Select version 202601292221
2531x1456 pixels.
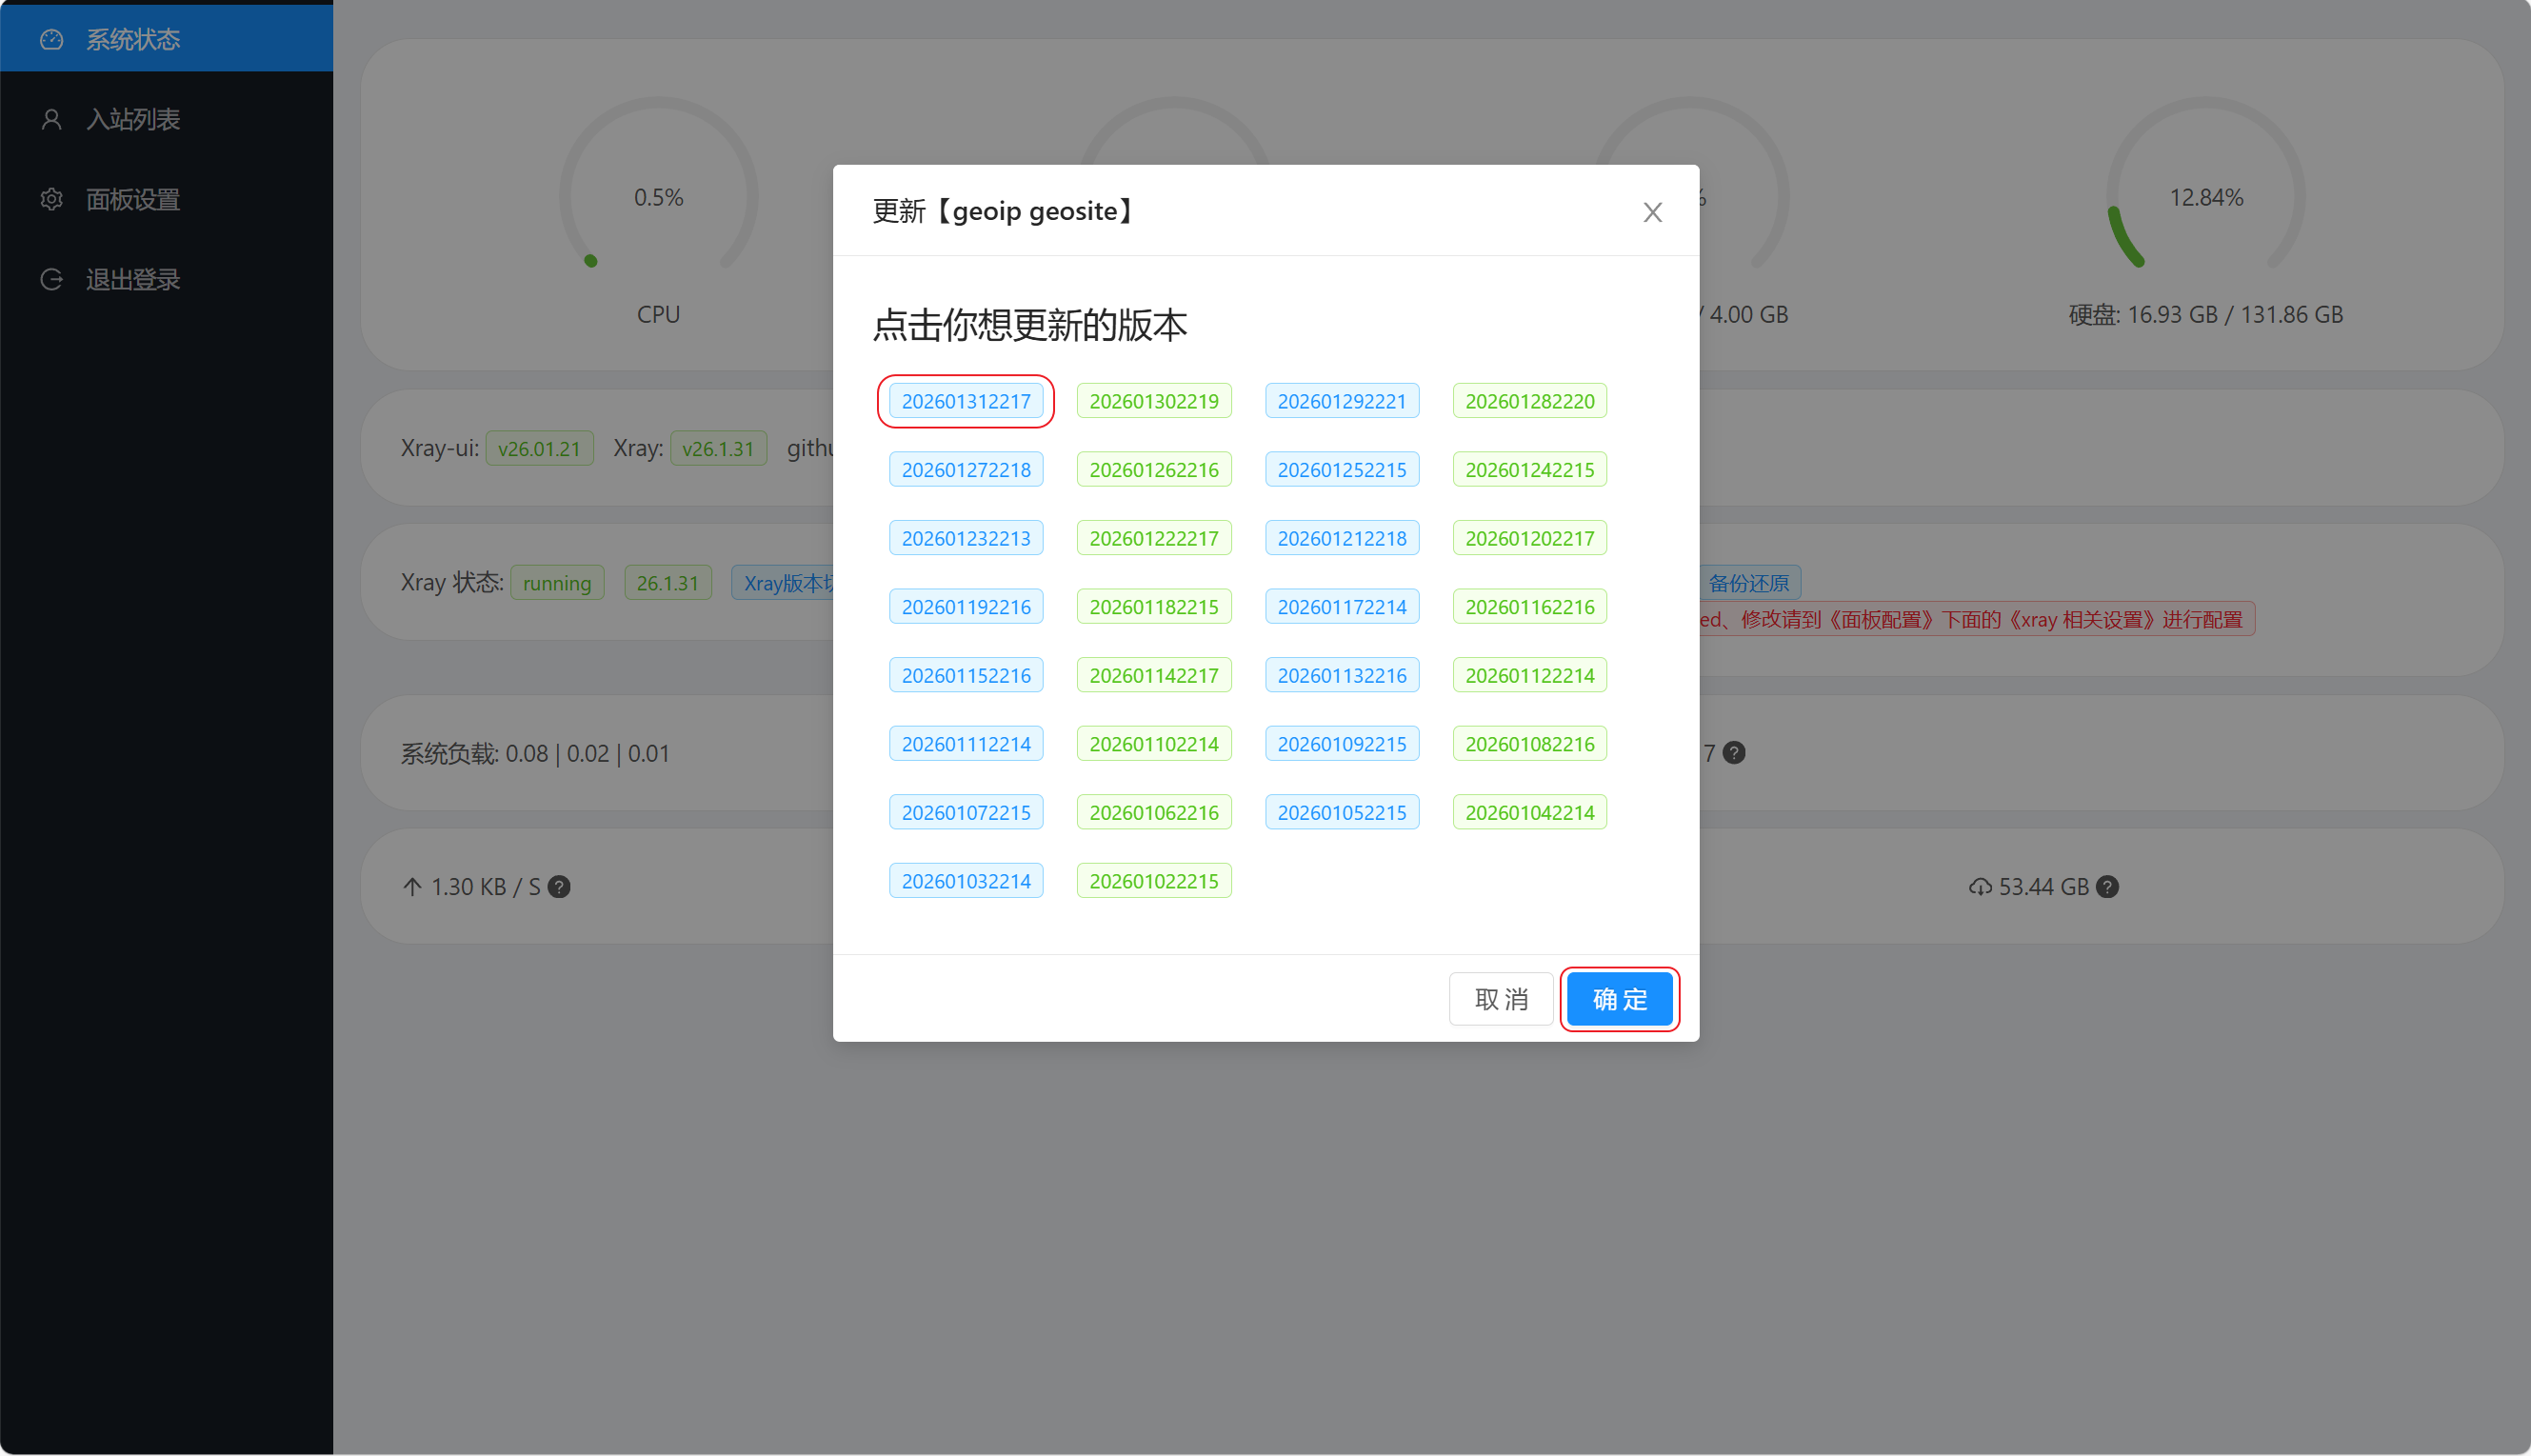click(x=1341, y=401)
